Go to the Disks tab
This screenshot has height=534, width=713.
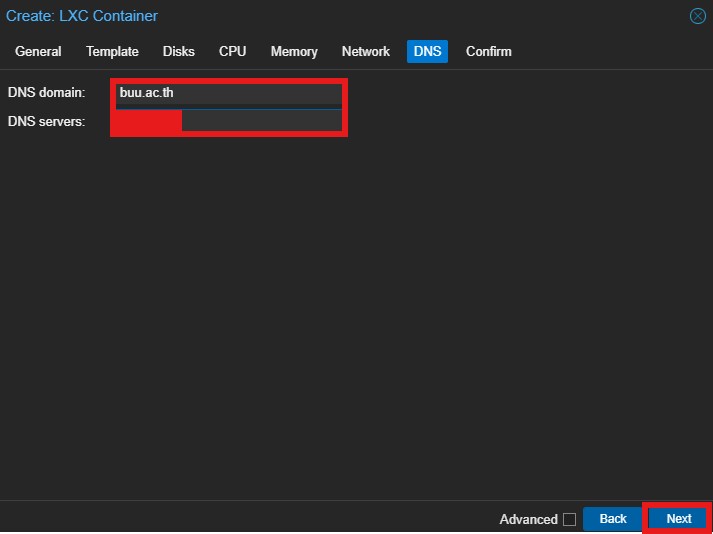point(179,51)
